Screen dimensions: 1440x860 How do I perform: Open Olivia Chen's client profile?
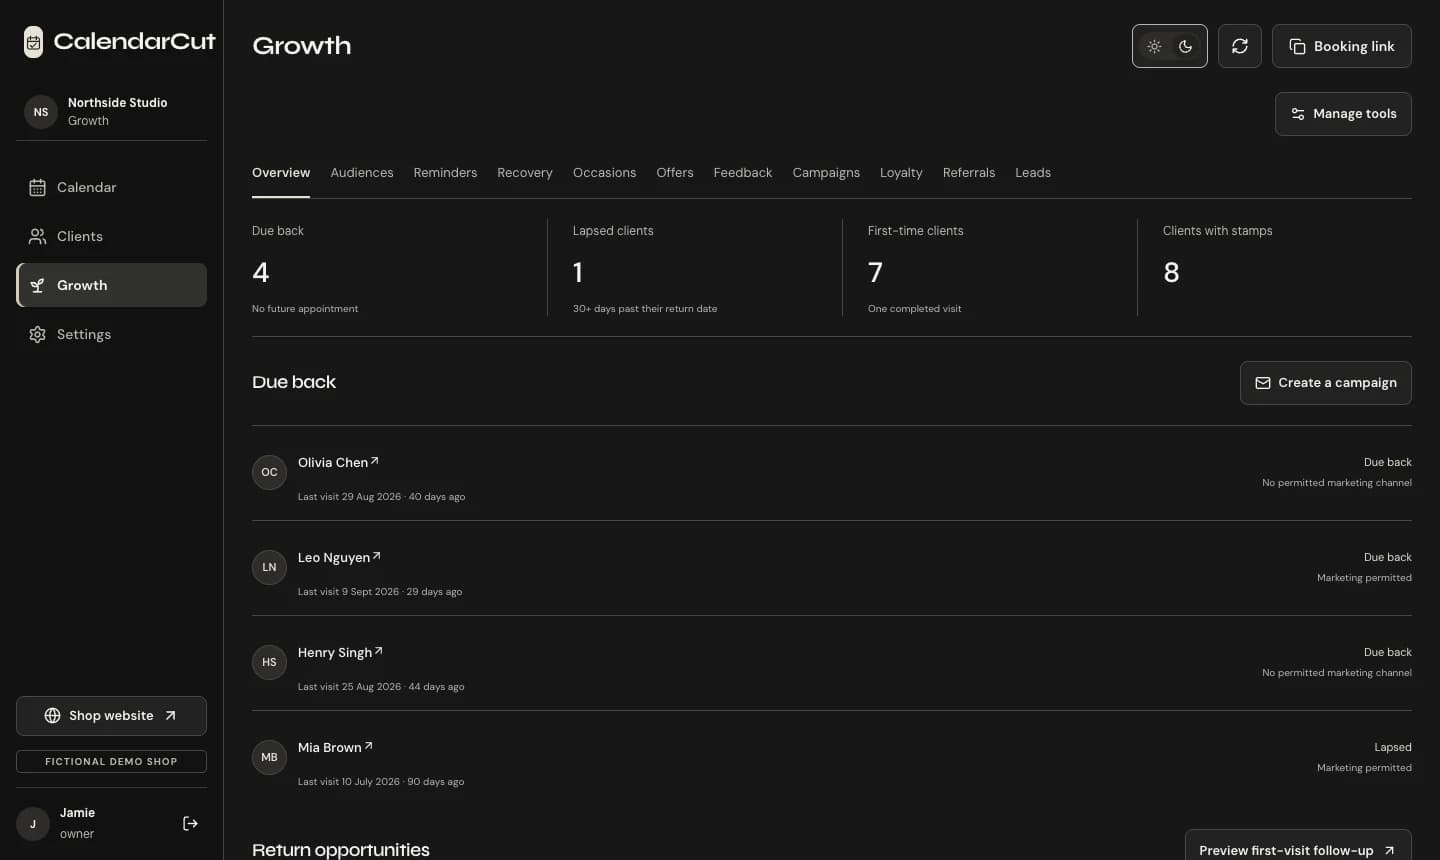coord(338,462)
